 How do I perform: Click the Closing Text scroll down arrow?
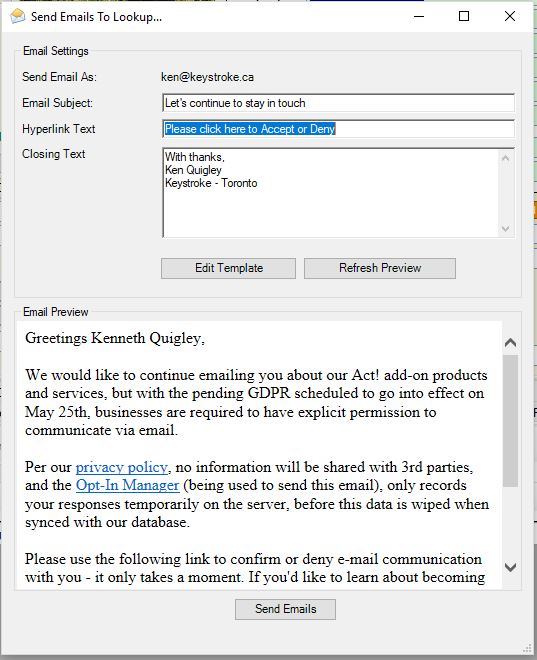506,229
